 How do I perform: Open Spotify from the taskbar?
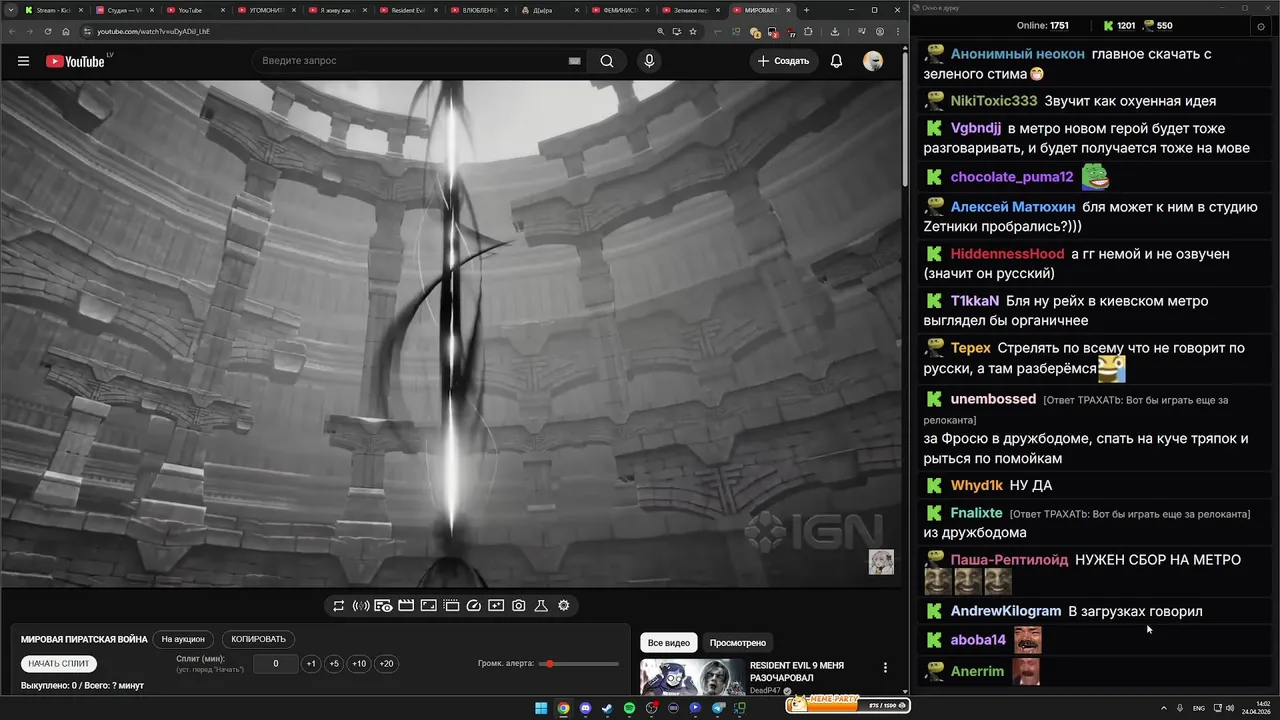[629, 708]
